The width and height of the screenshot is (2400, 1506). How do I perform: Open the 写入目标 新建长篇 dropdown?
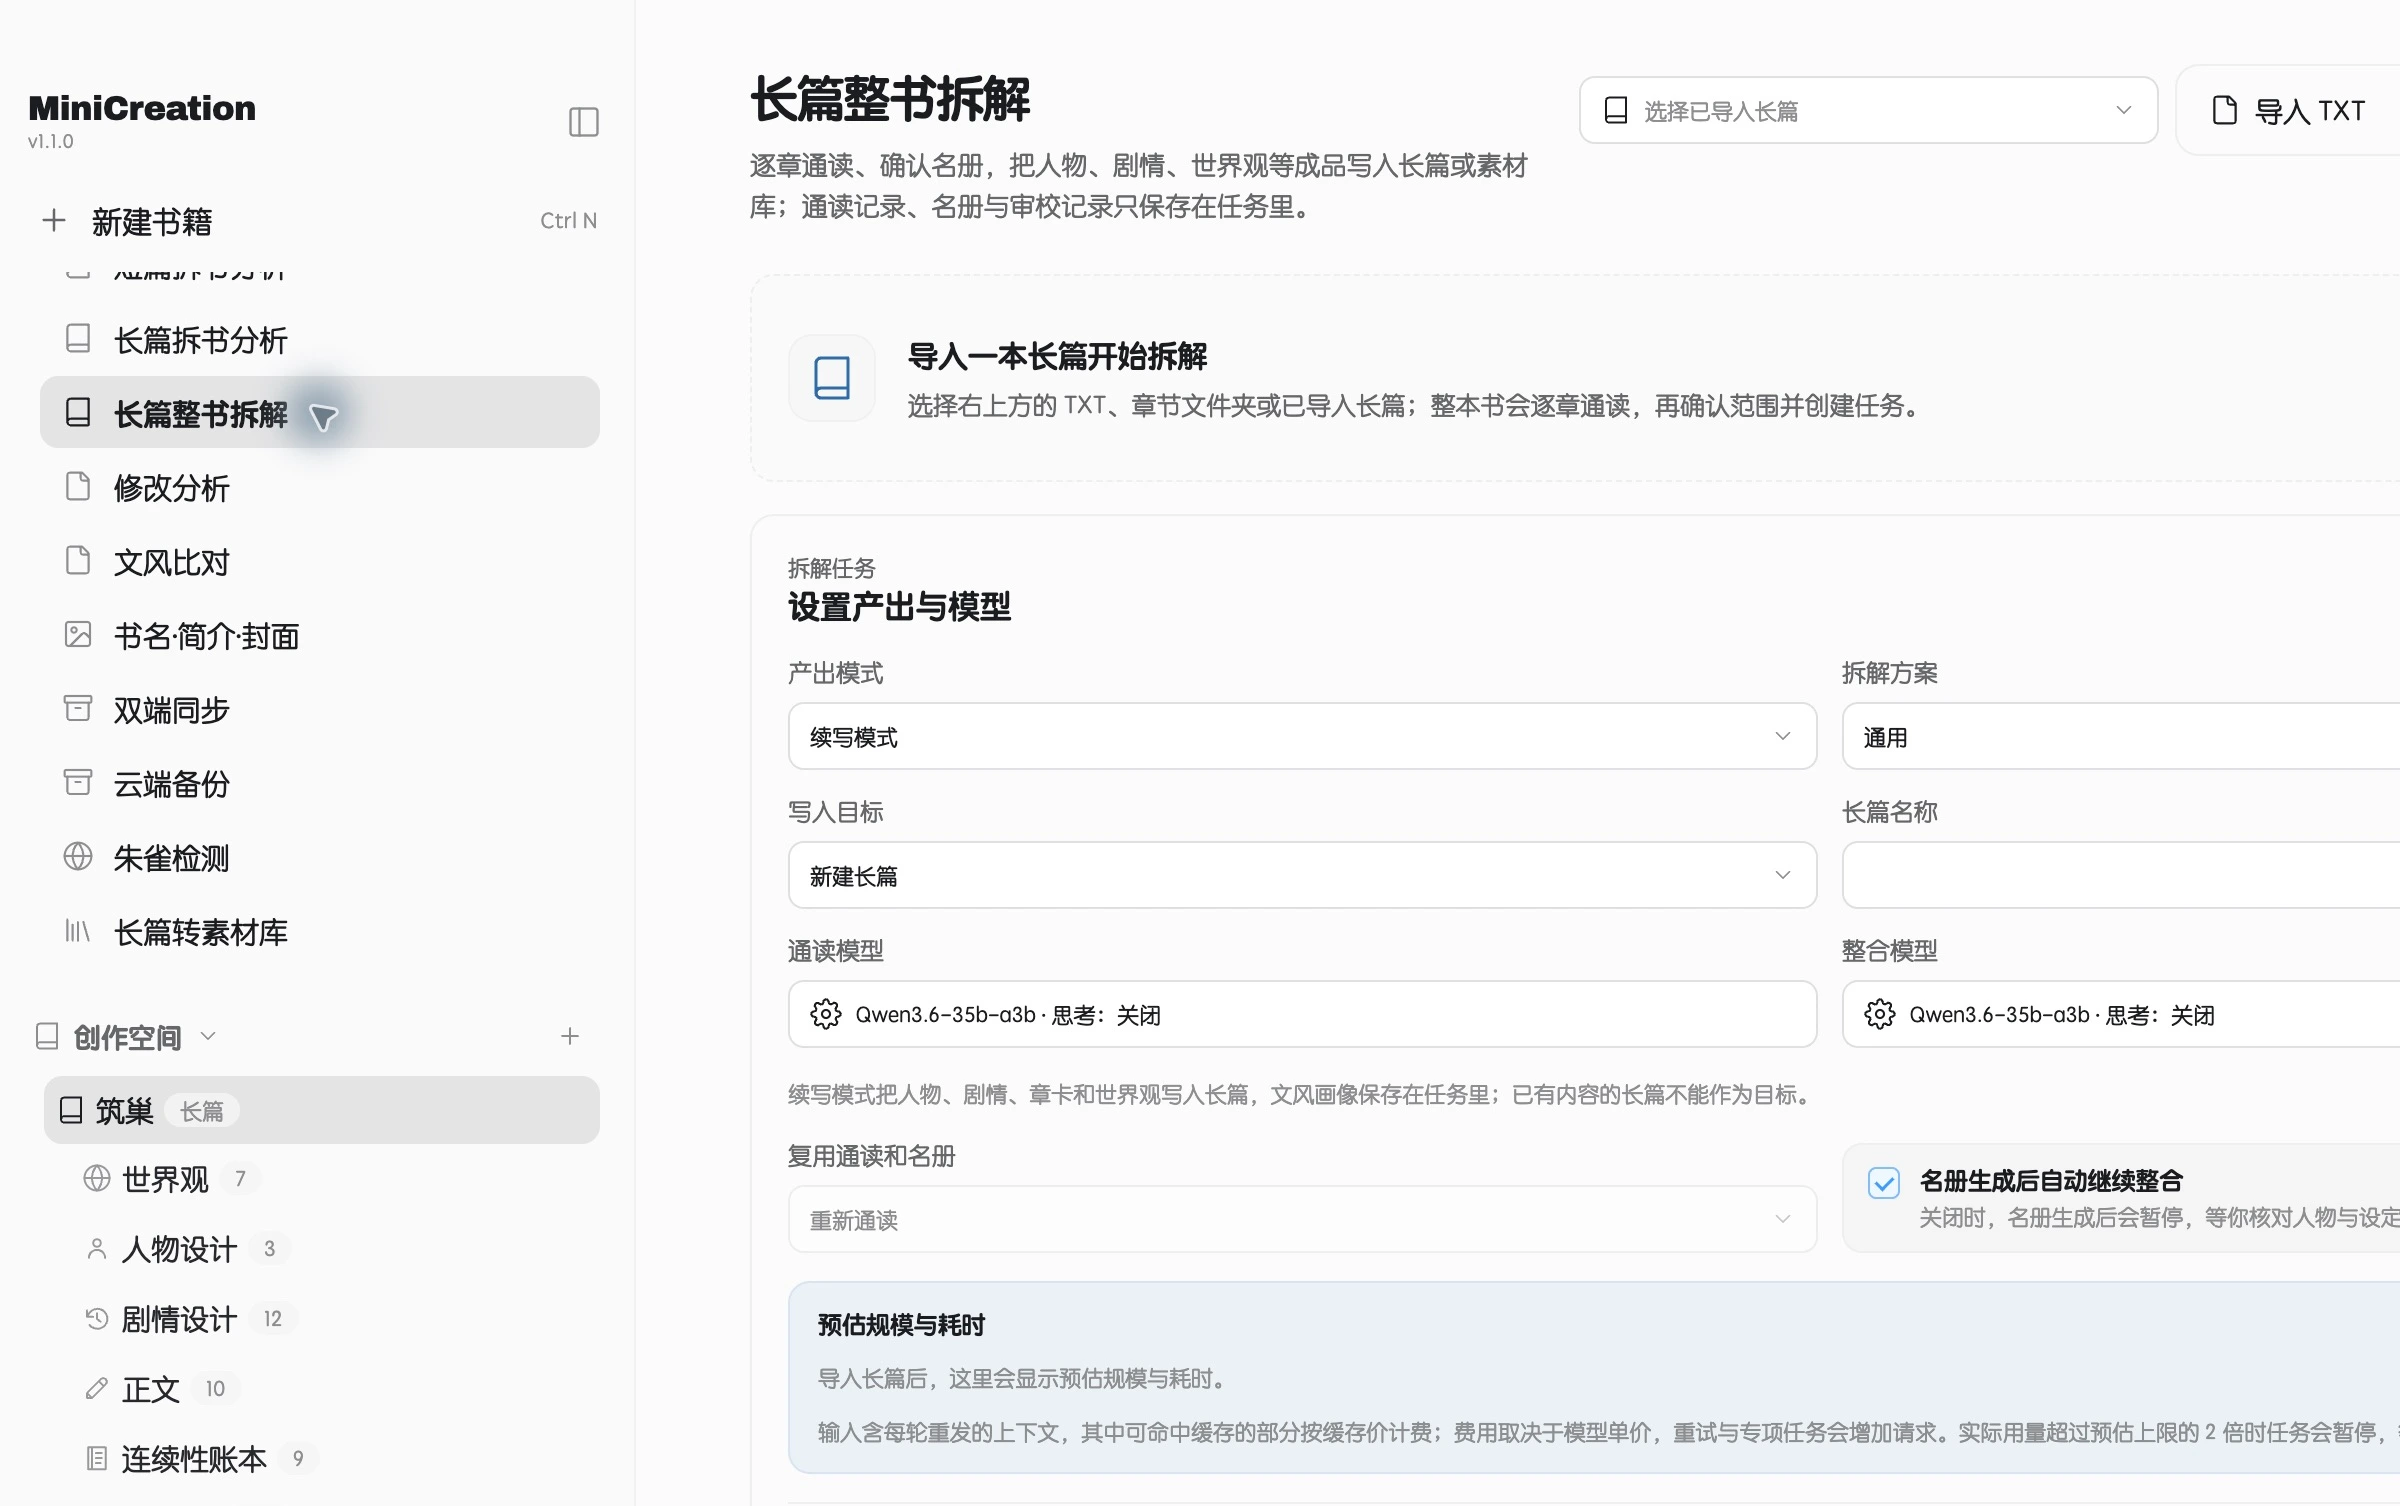click(1302, 876)
